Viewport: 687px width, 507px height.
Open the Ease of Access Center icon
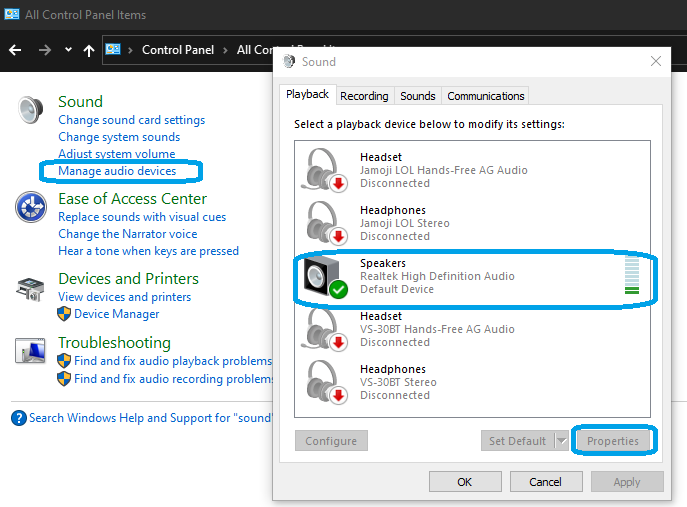pyautogui.click(x=31, y=207)
